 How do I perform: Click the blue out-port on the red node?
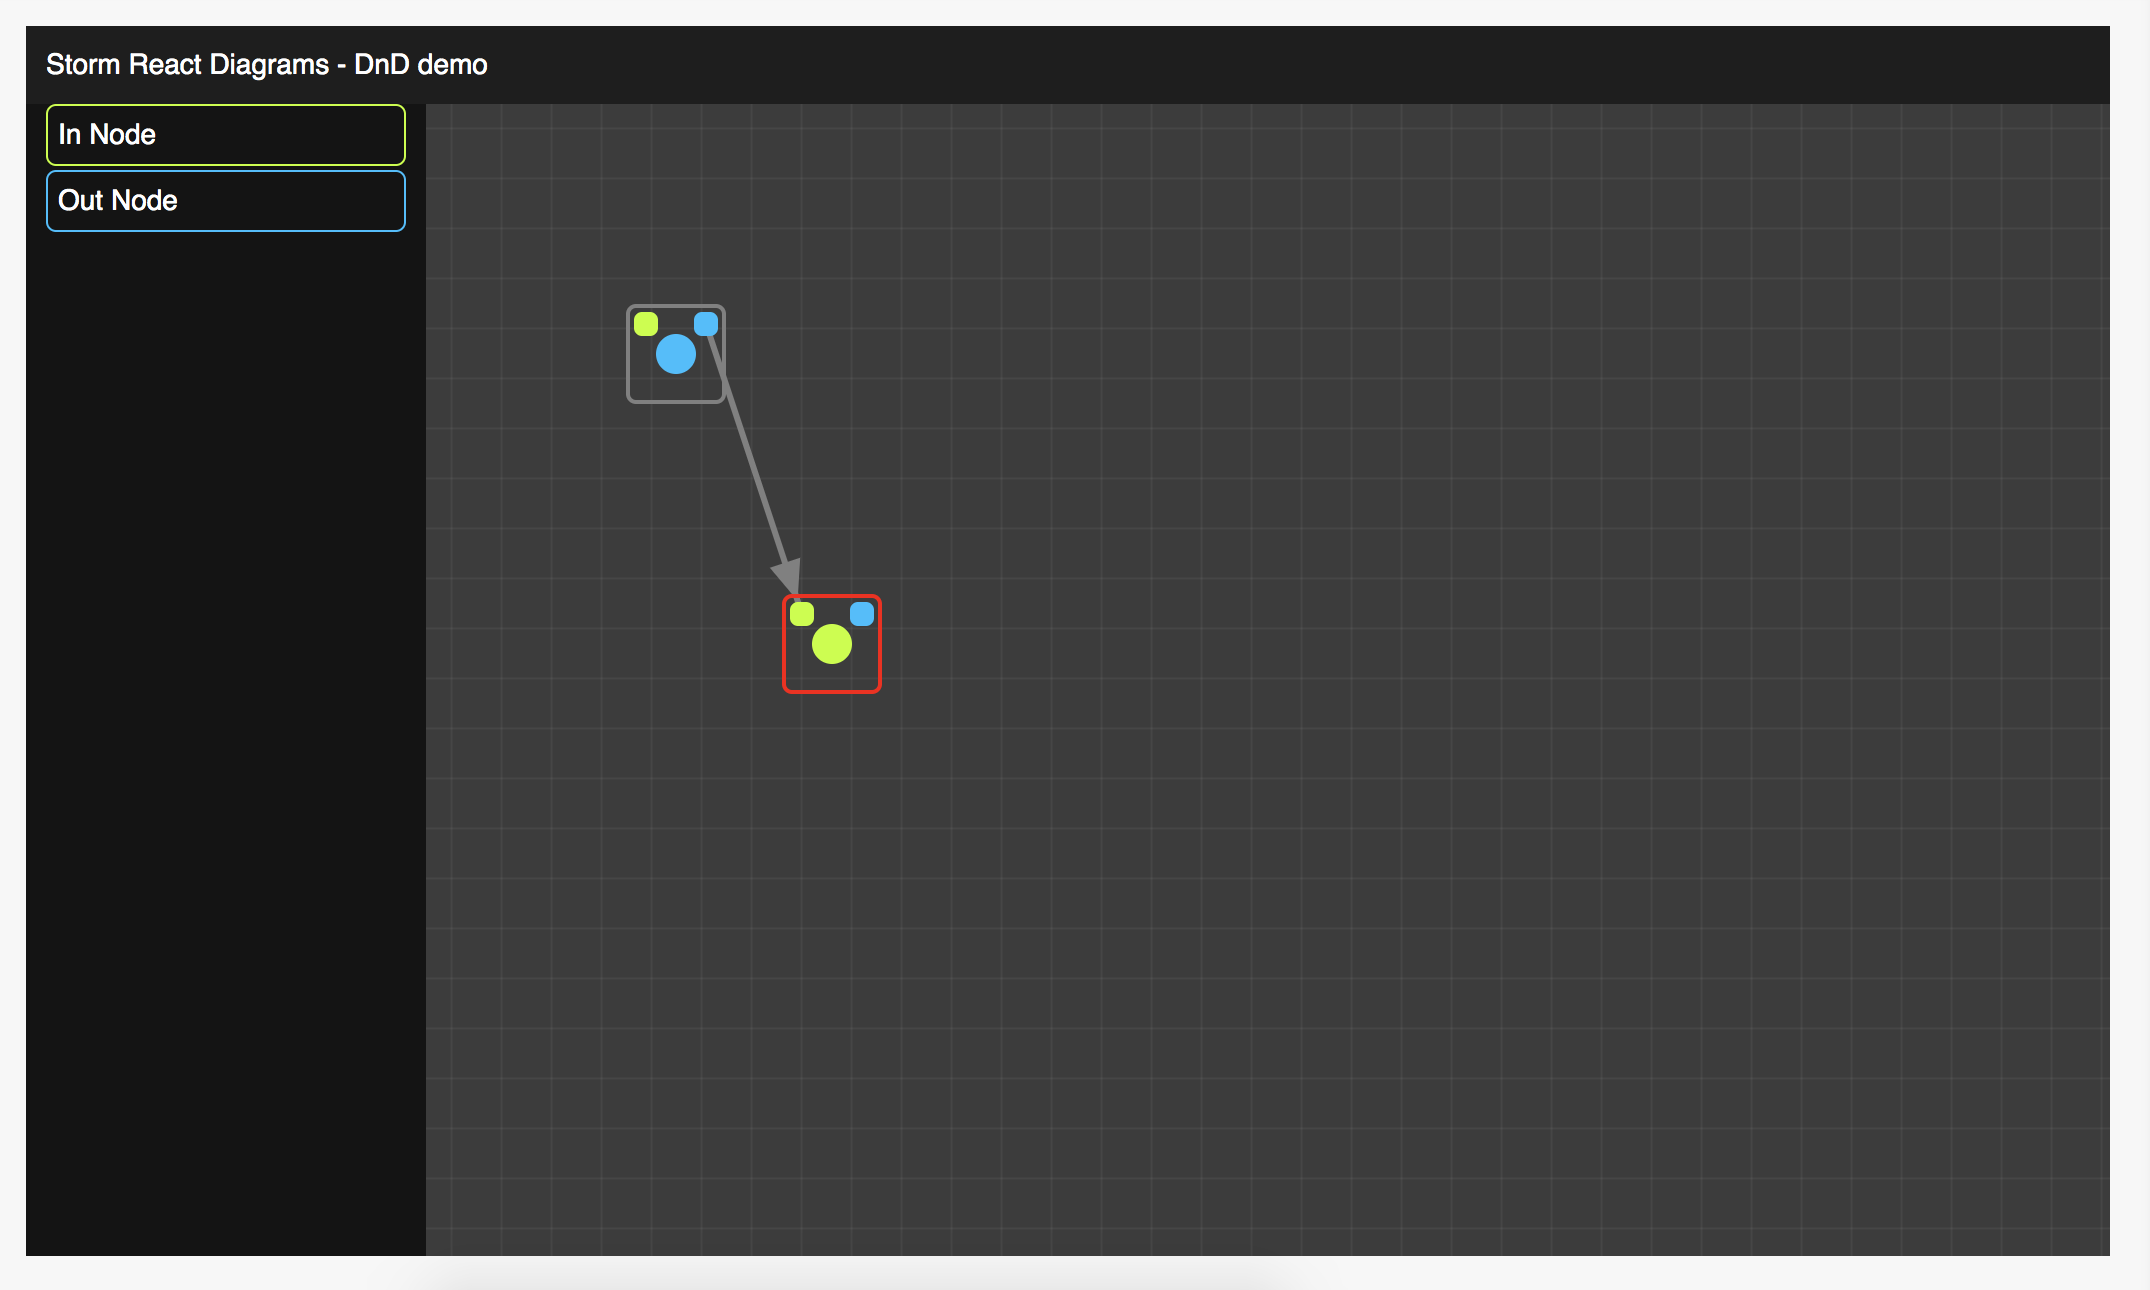coord(861,614)
